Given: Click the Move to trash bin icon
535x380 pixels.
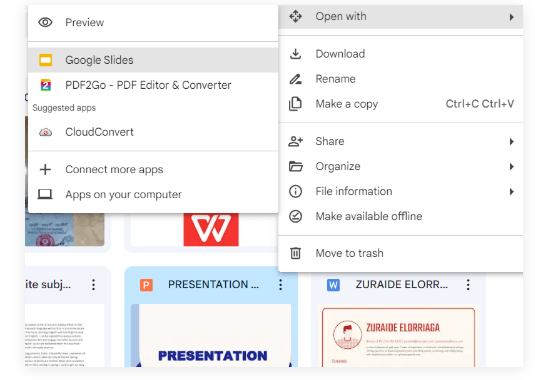Looking at the screenshot, I should (x=295, y=253).
